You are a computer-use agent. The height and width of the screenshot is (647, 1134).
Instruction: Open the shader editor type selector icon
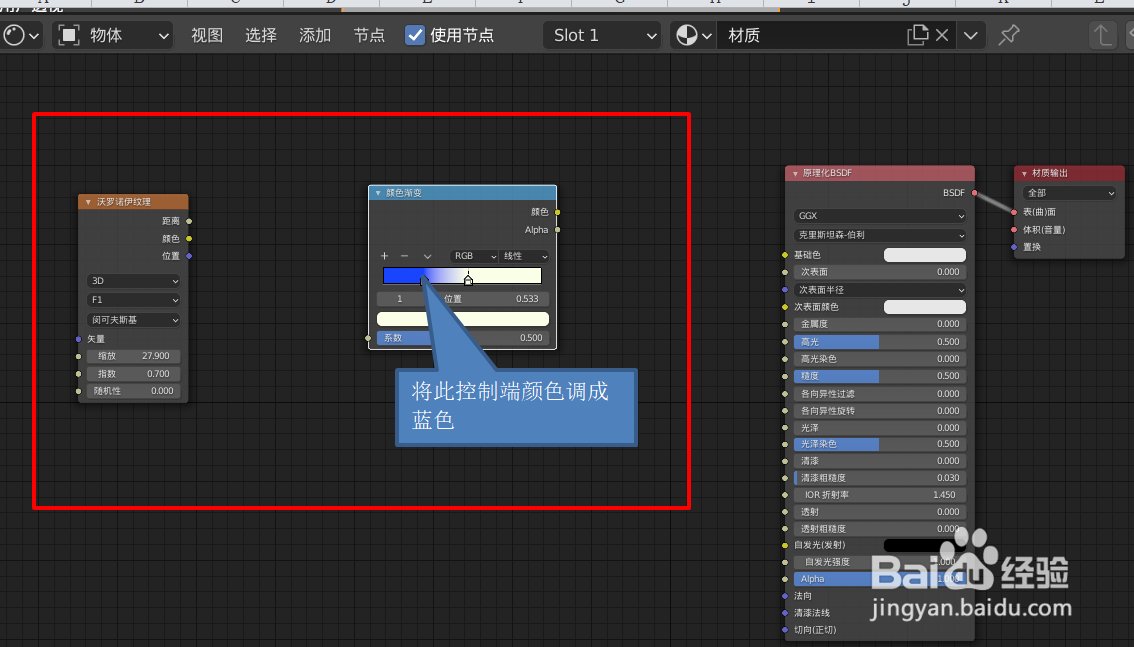point(15,34)
